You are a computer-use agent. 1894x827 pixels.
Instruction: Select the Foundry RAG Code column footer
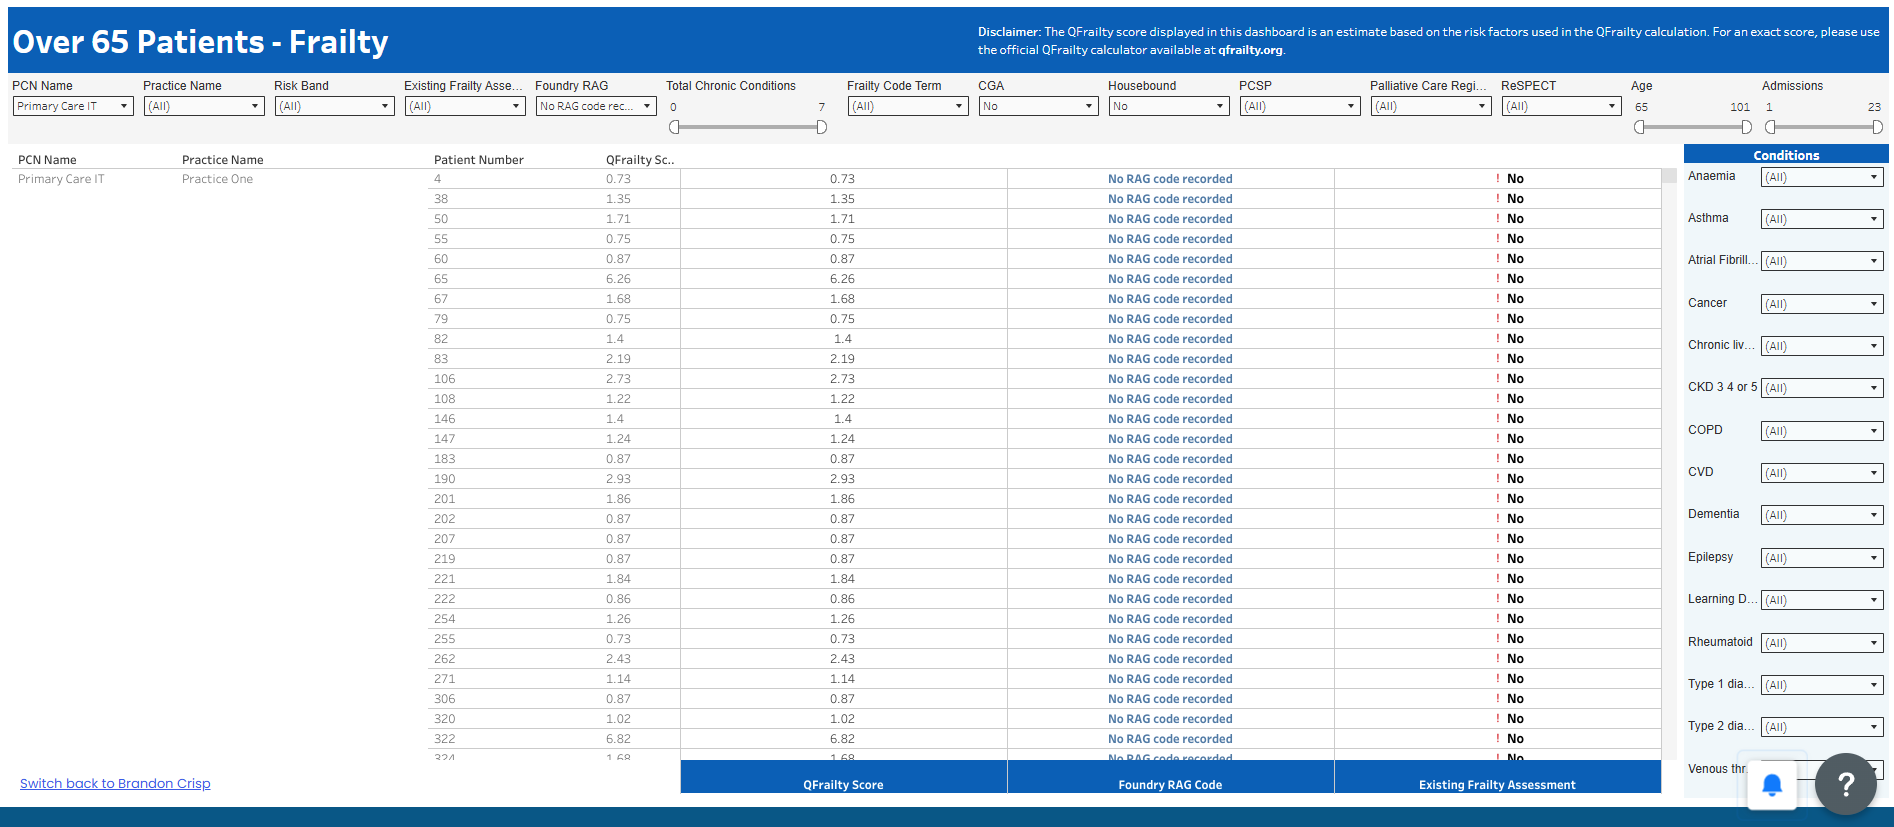(x=1170, y=784)
